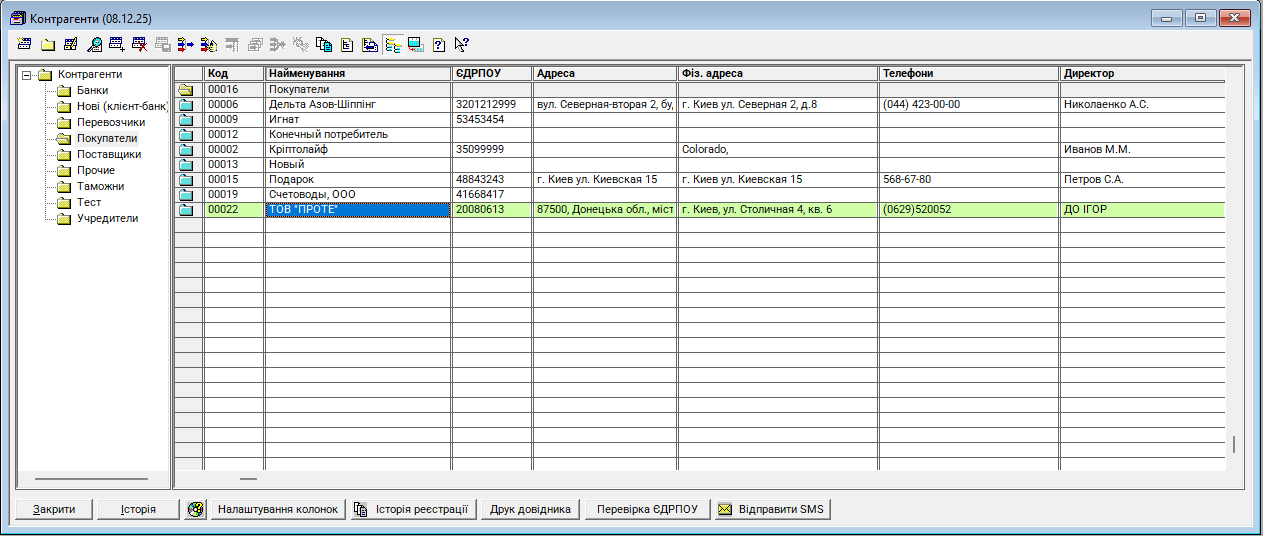Toggle the tree view toolbar icon
This screenshot has height=536, width=1263.
[393, 44]
